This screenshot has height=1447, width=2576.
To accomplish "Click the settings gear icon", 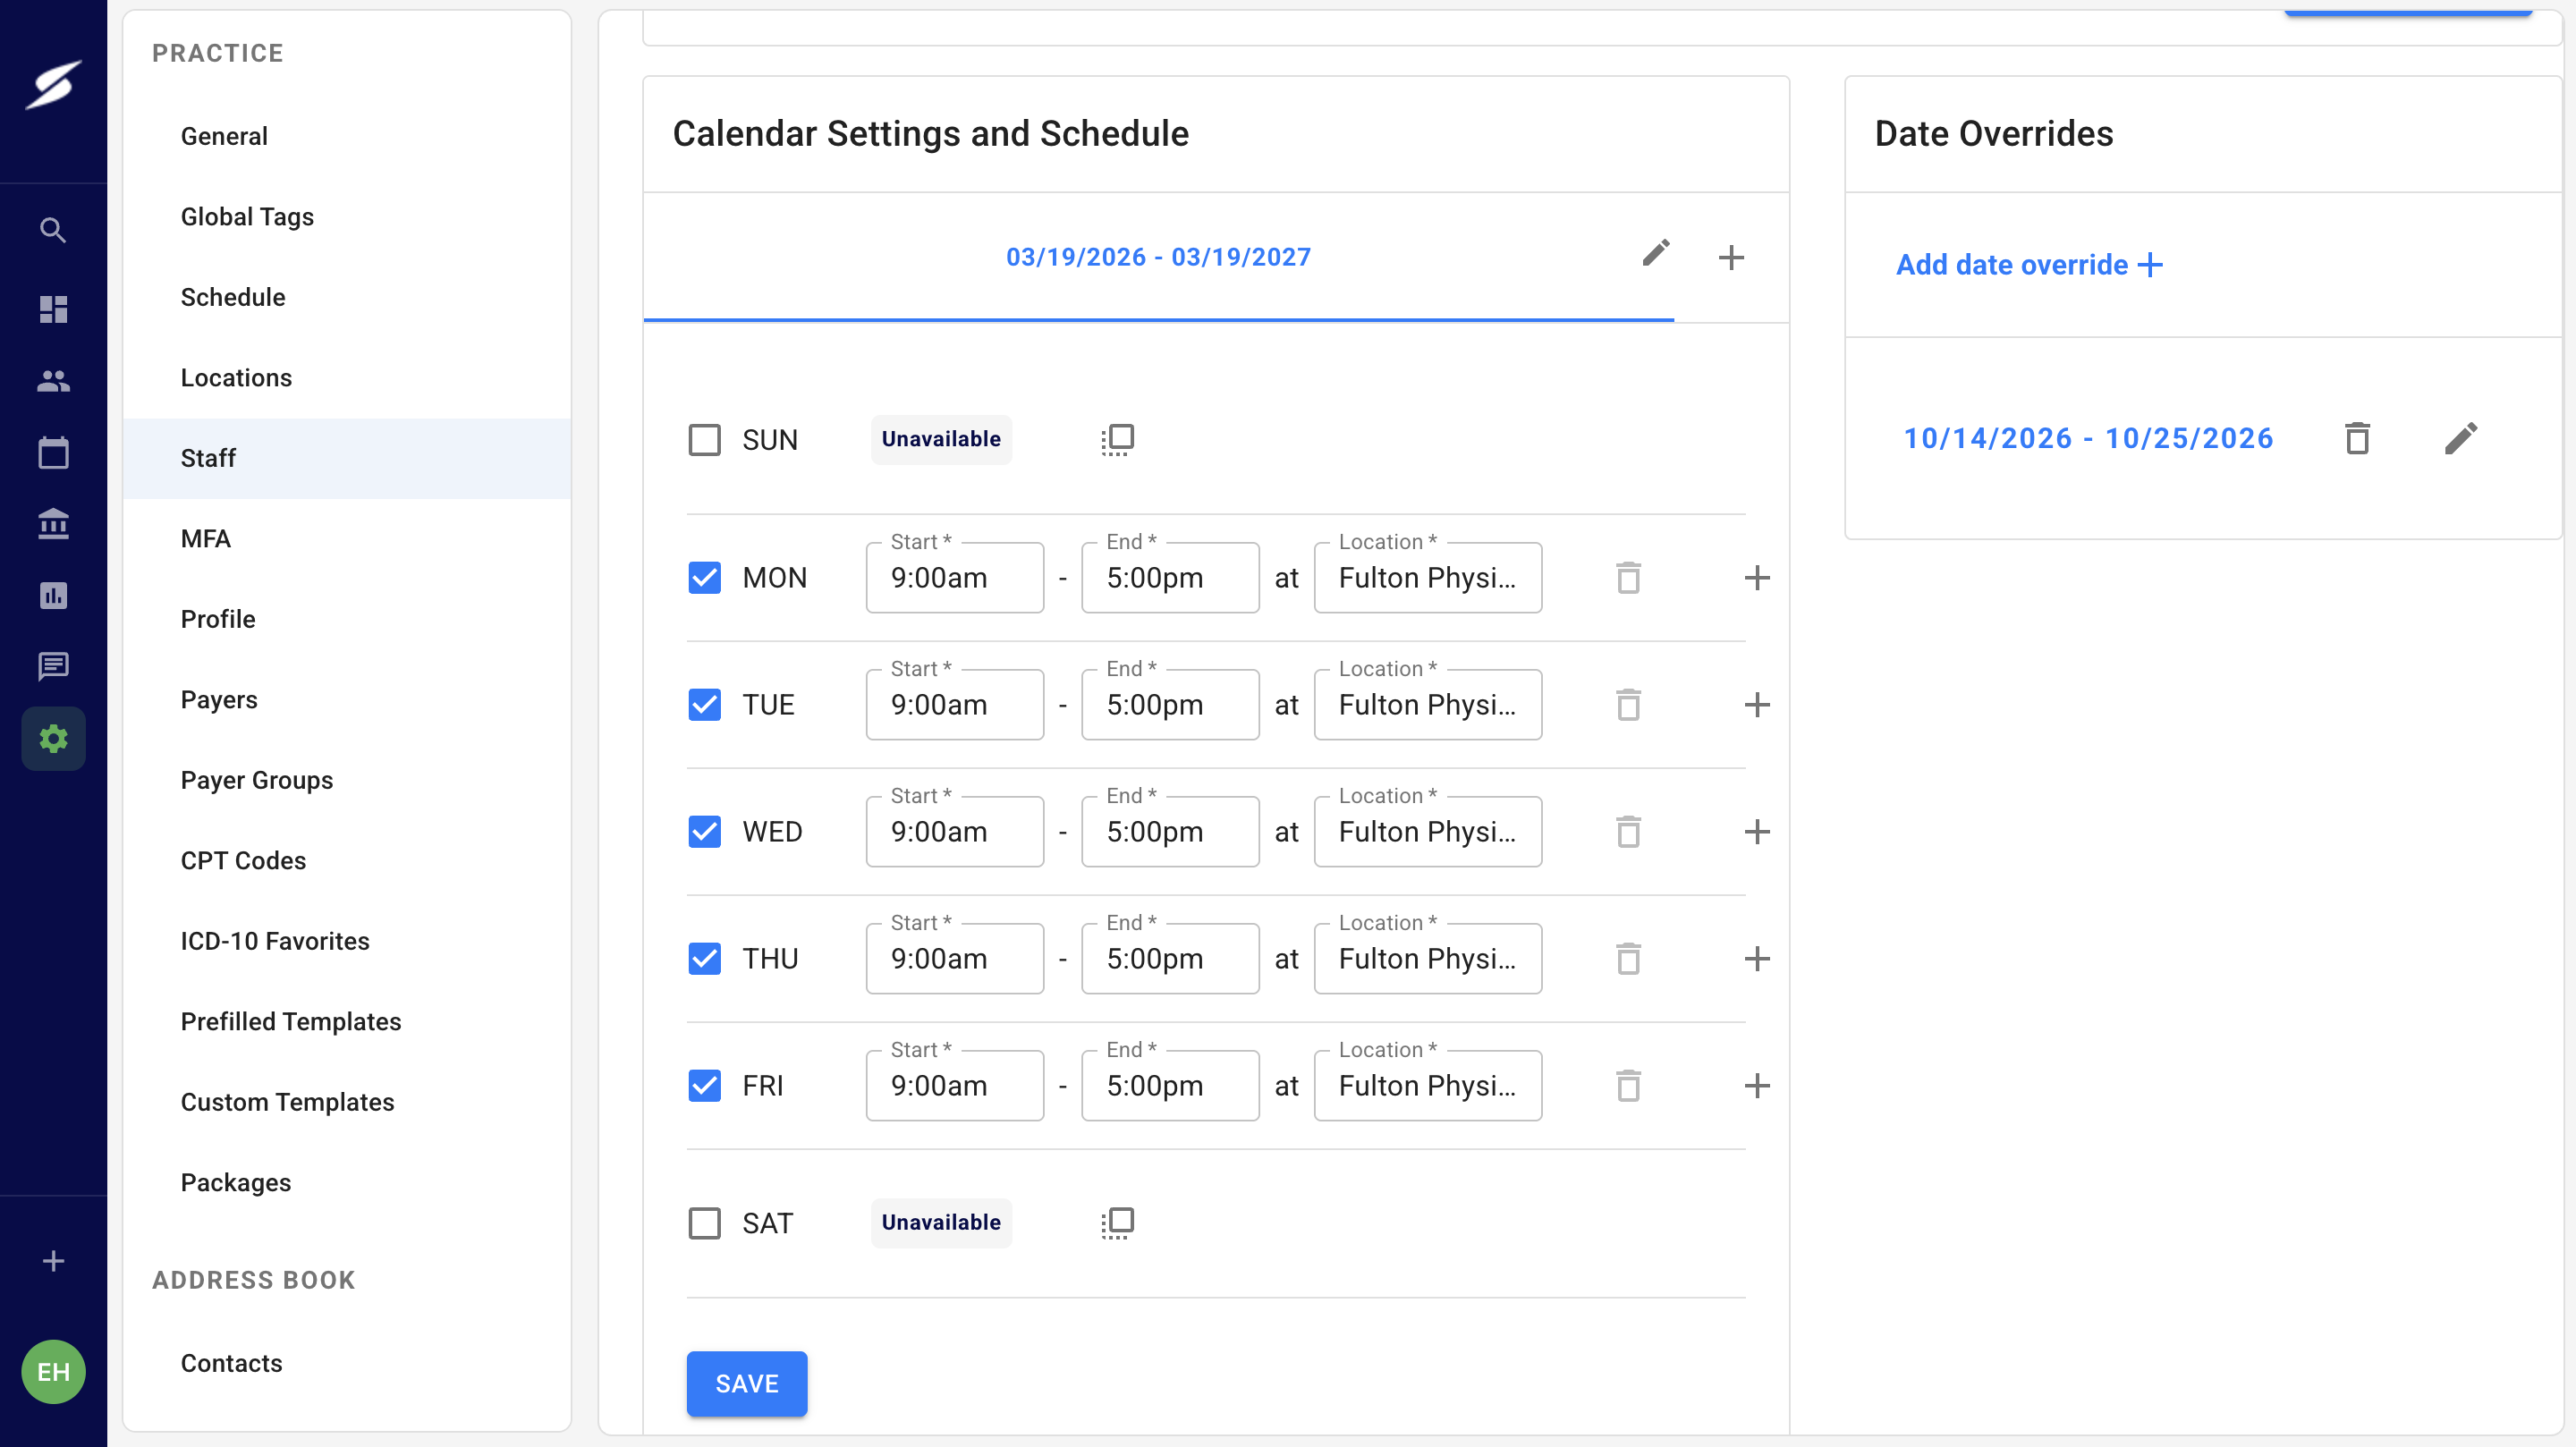I will point(53,739).
